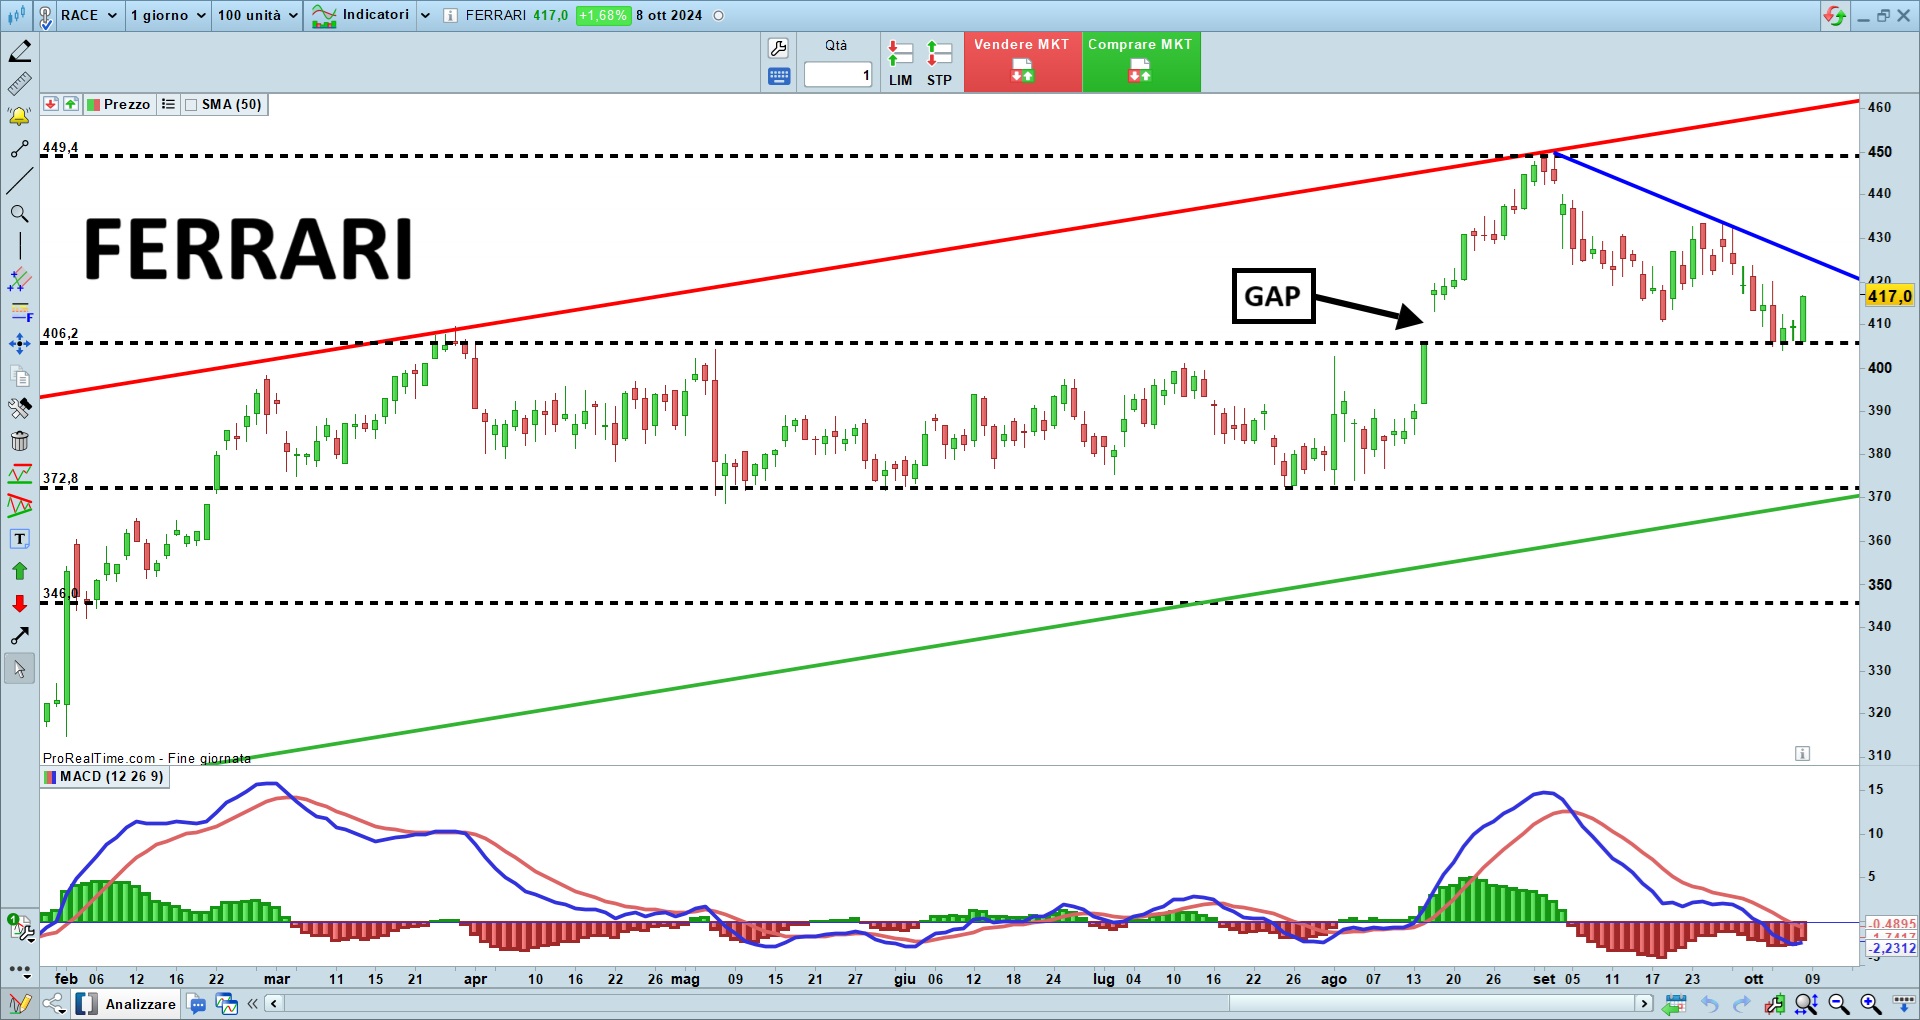Select the magnifier zoom tool in sidebar
Image resolution: width=1920 pixels, height=1020 pixels.
[x=20, y=214]
